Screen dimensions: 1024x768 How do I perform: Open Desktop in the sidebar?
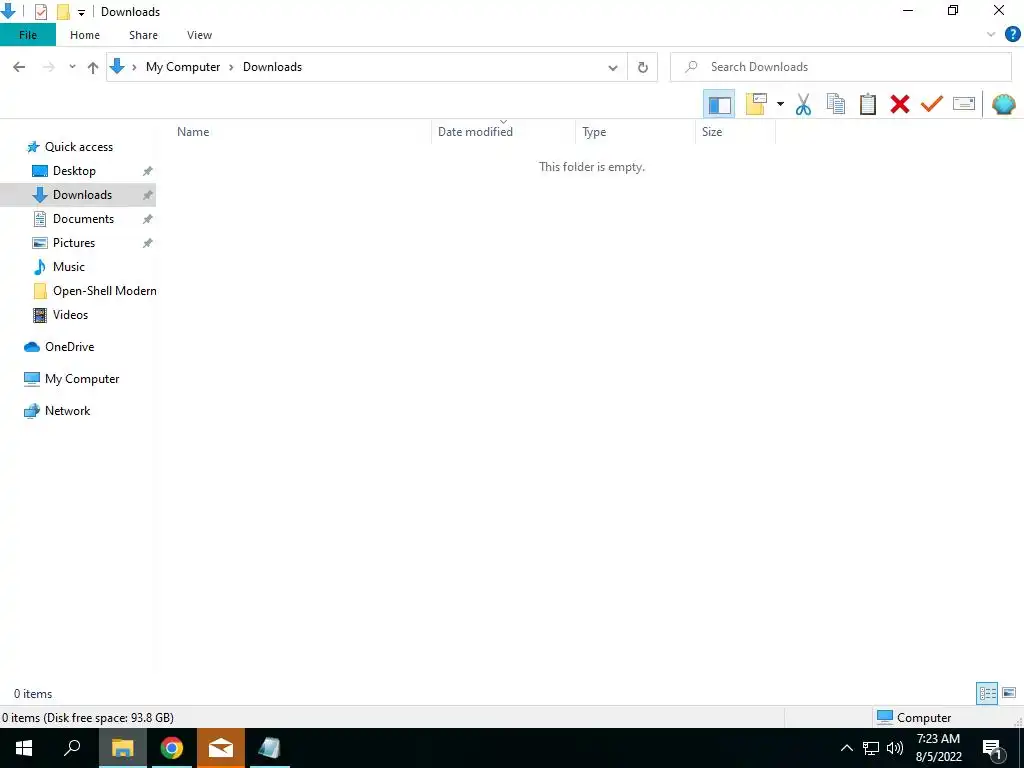[74, 171]
